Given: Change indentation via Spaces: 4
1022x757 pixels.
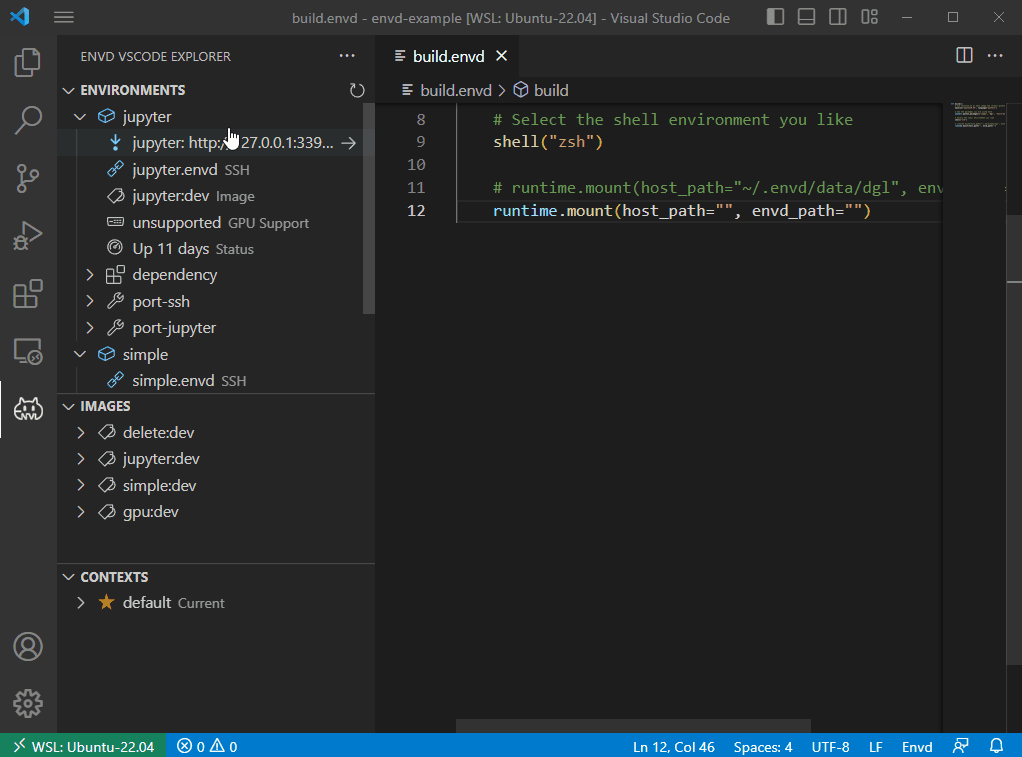Looking at the screenshot, I should click(763, 747).
